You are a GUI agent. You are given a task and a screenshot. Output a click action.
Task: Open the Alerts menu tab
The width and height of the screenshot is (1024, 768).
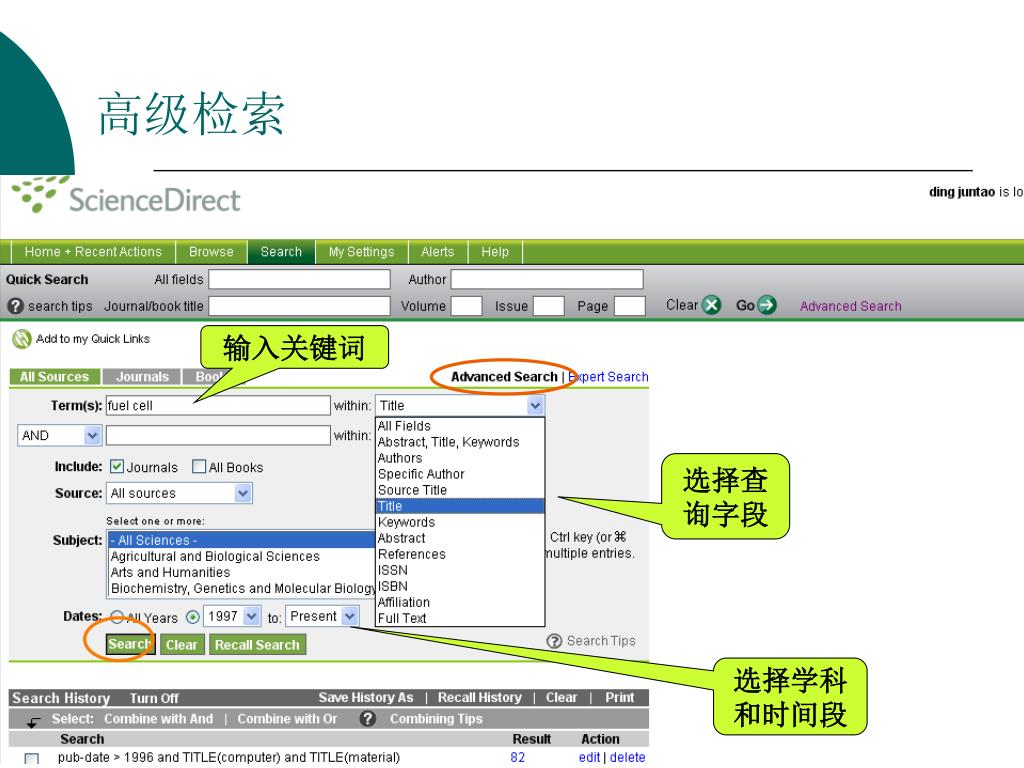point(438,251)
